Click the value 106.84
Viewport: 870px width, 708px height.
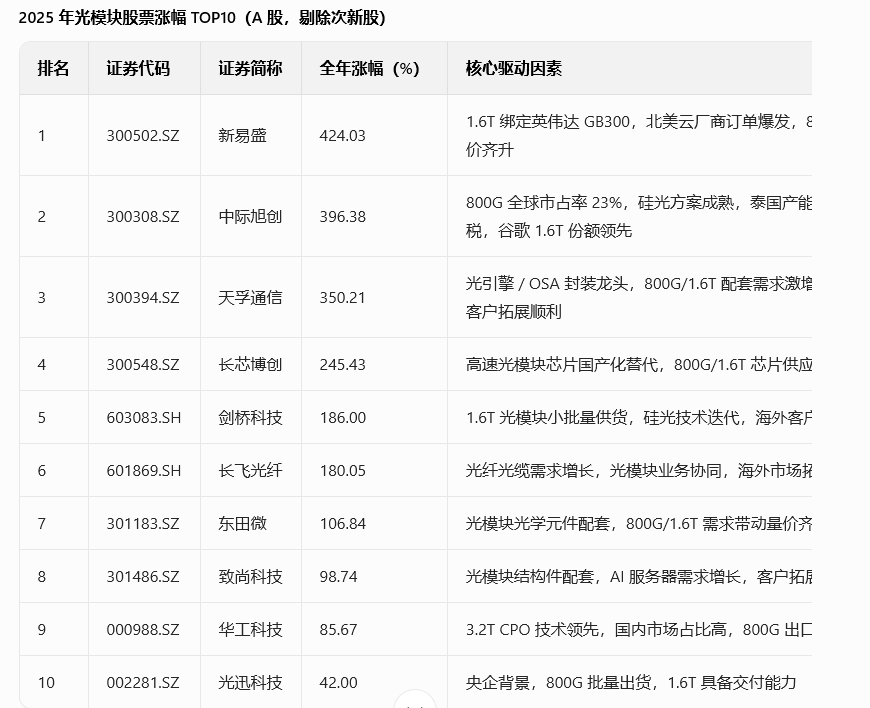pos(342,523)
